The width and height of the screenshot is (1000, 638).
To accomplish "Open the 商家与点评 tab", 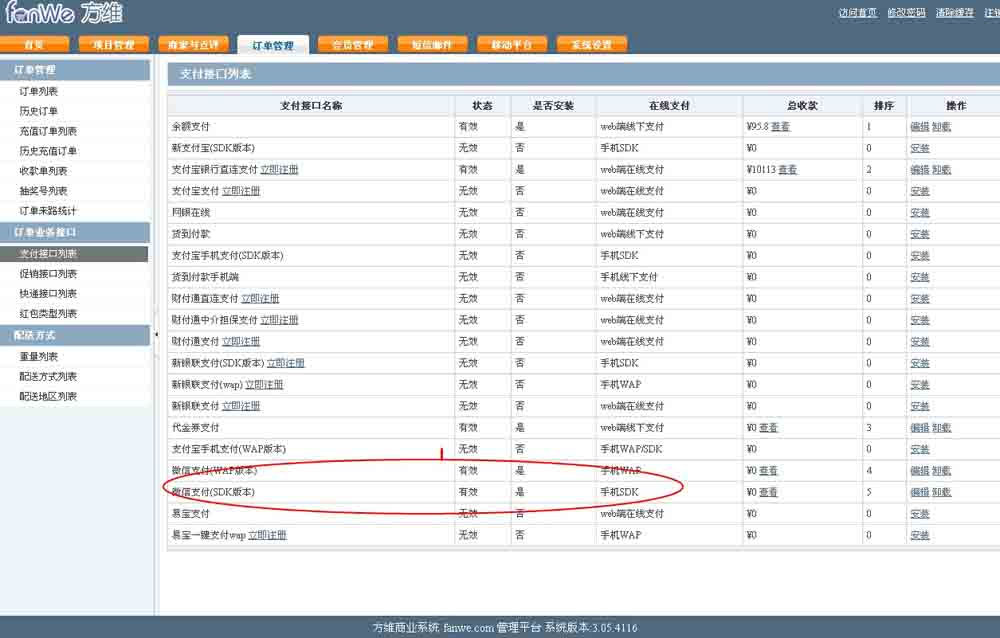I will pyautogui.click(x=193, y=44).
